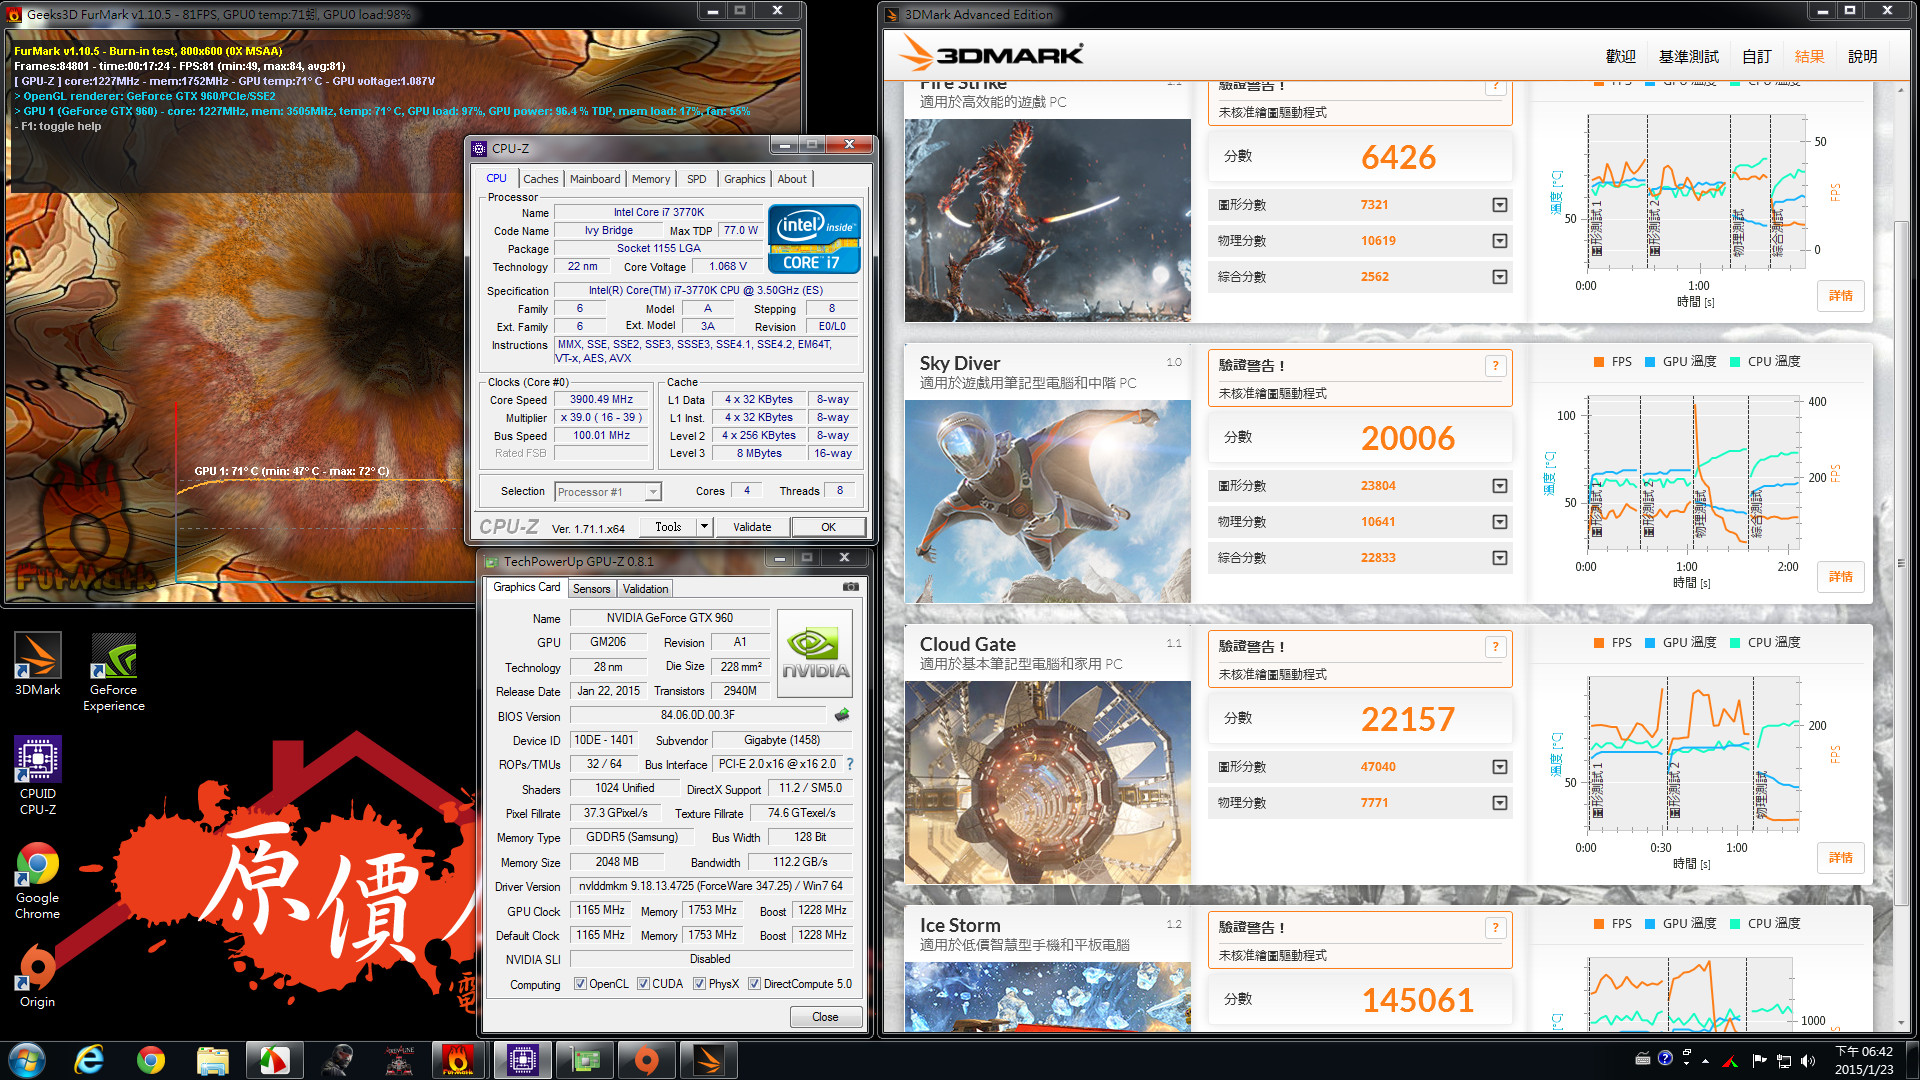Expand Cloud Gate physics score 7771
1920x1080 pixels.
point(1500,803)
